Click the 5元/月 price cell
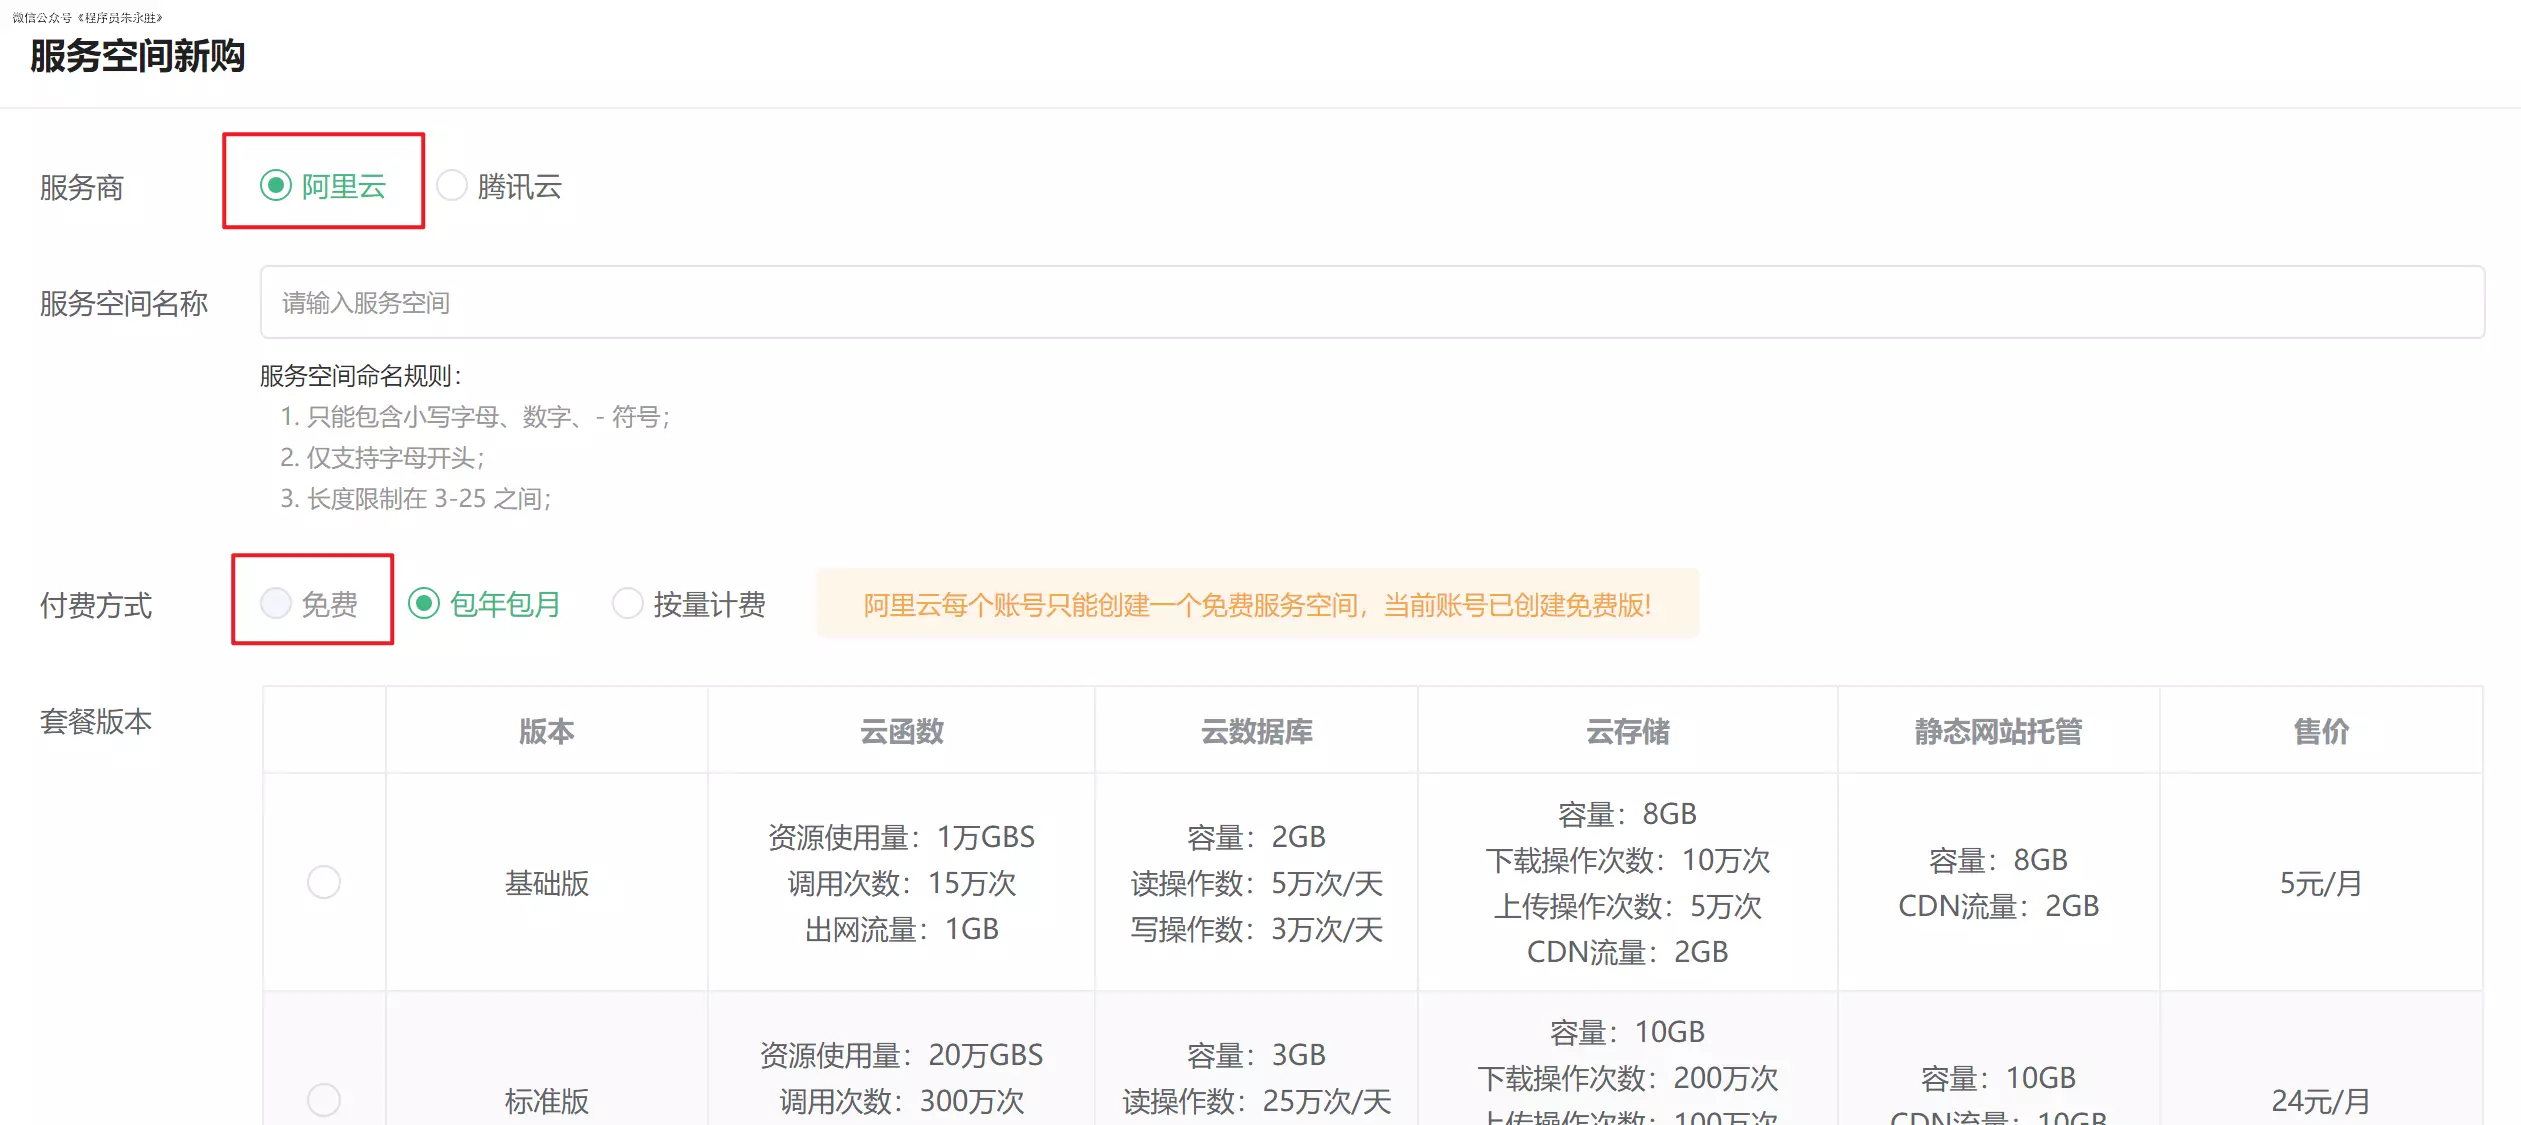The height and width of the screenshot is (1125, 2521). click(2320, 883)
